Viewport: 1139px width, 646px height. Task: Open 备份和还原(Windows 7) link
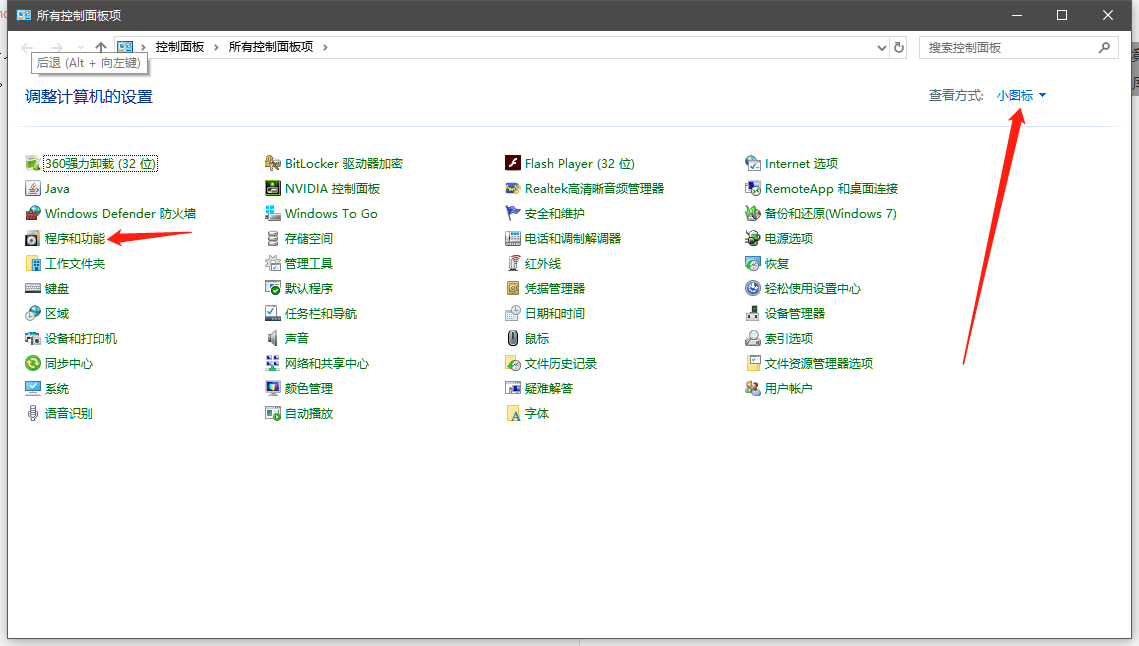(x=830, y=214)
